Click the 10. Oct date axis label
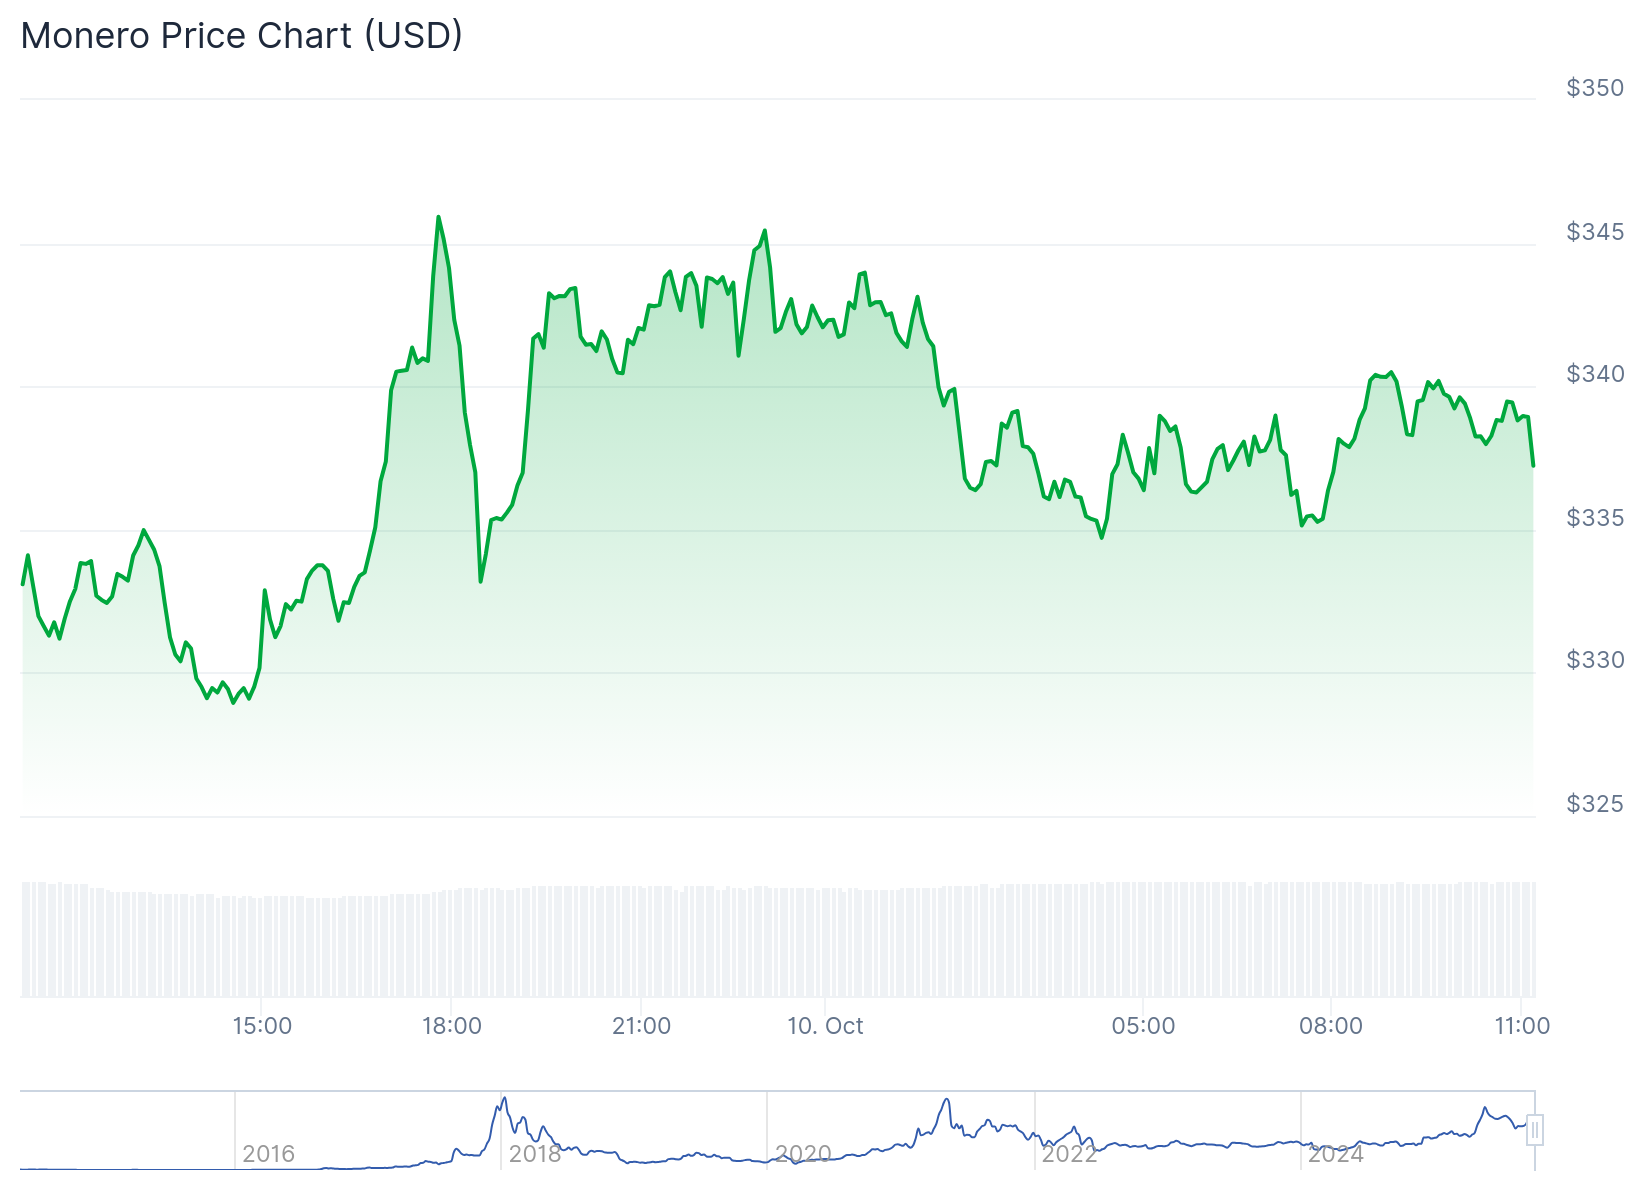 pos(825,1026)
